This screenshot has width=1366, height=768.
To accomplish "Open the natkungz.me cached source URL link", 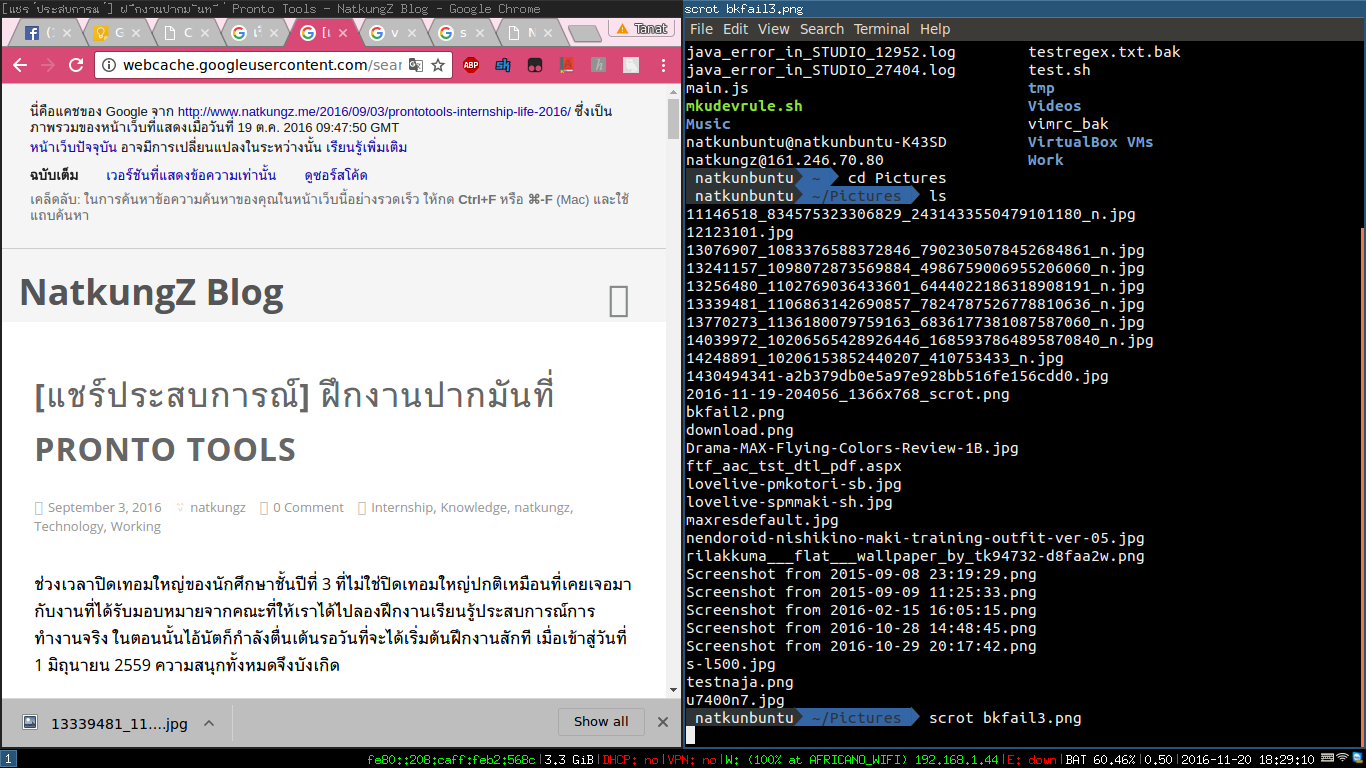I will coord(373,112).
